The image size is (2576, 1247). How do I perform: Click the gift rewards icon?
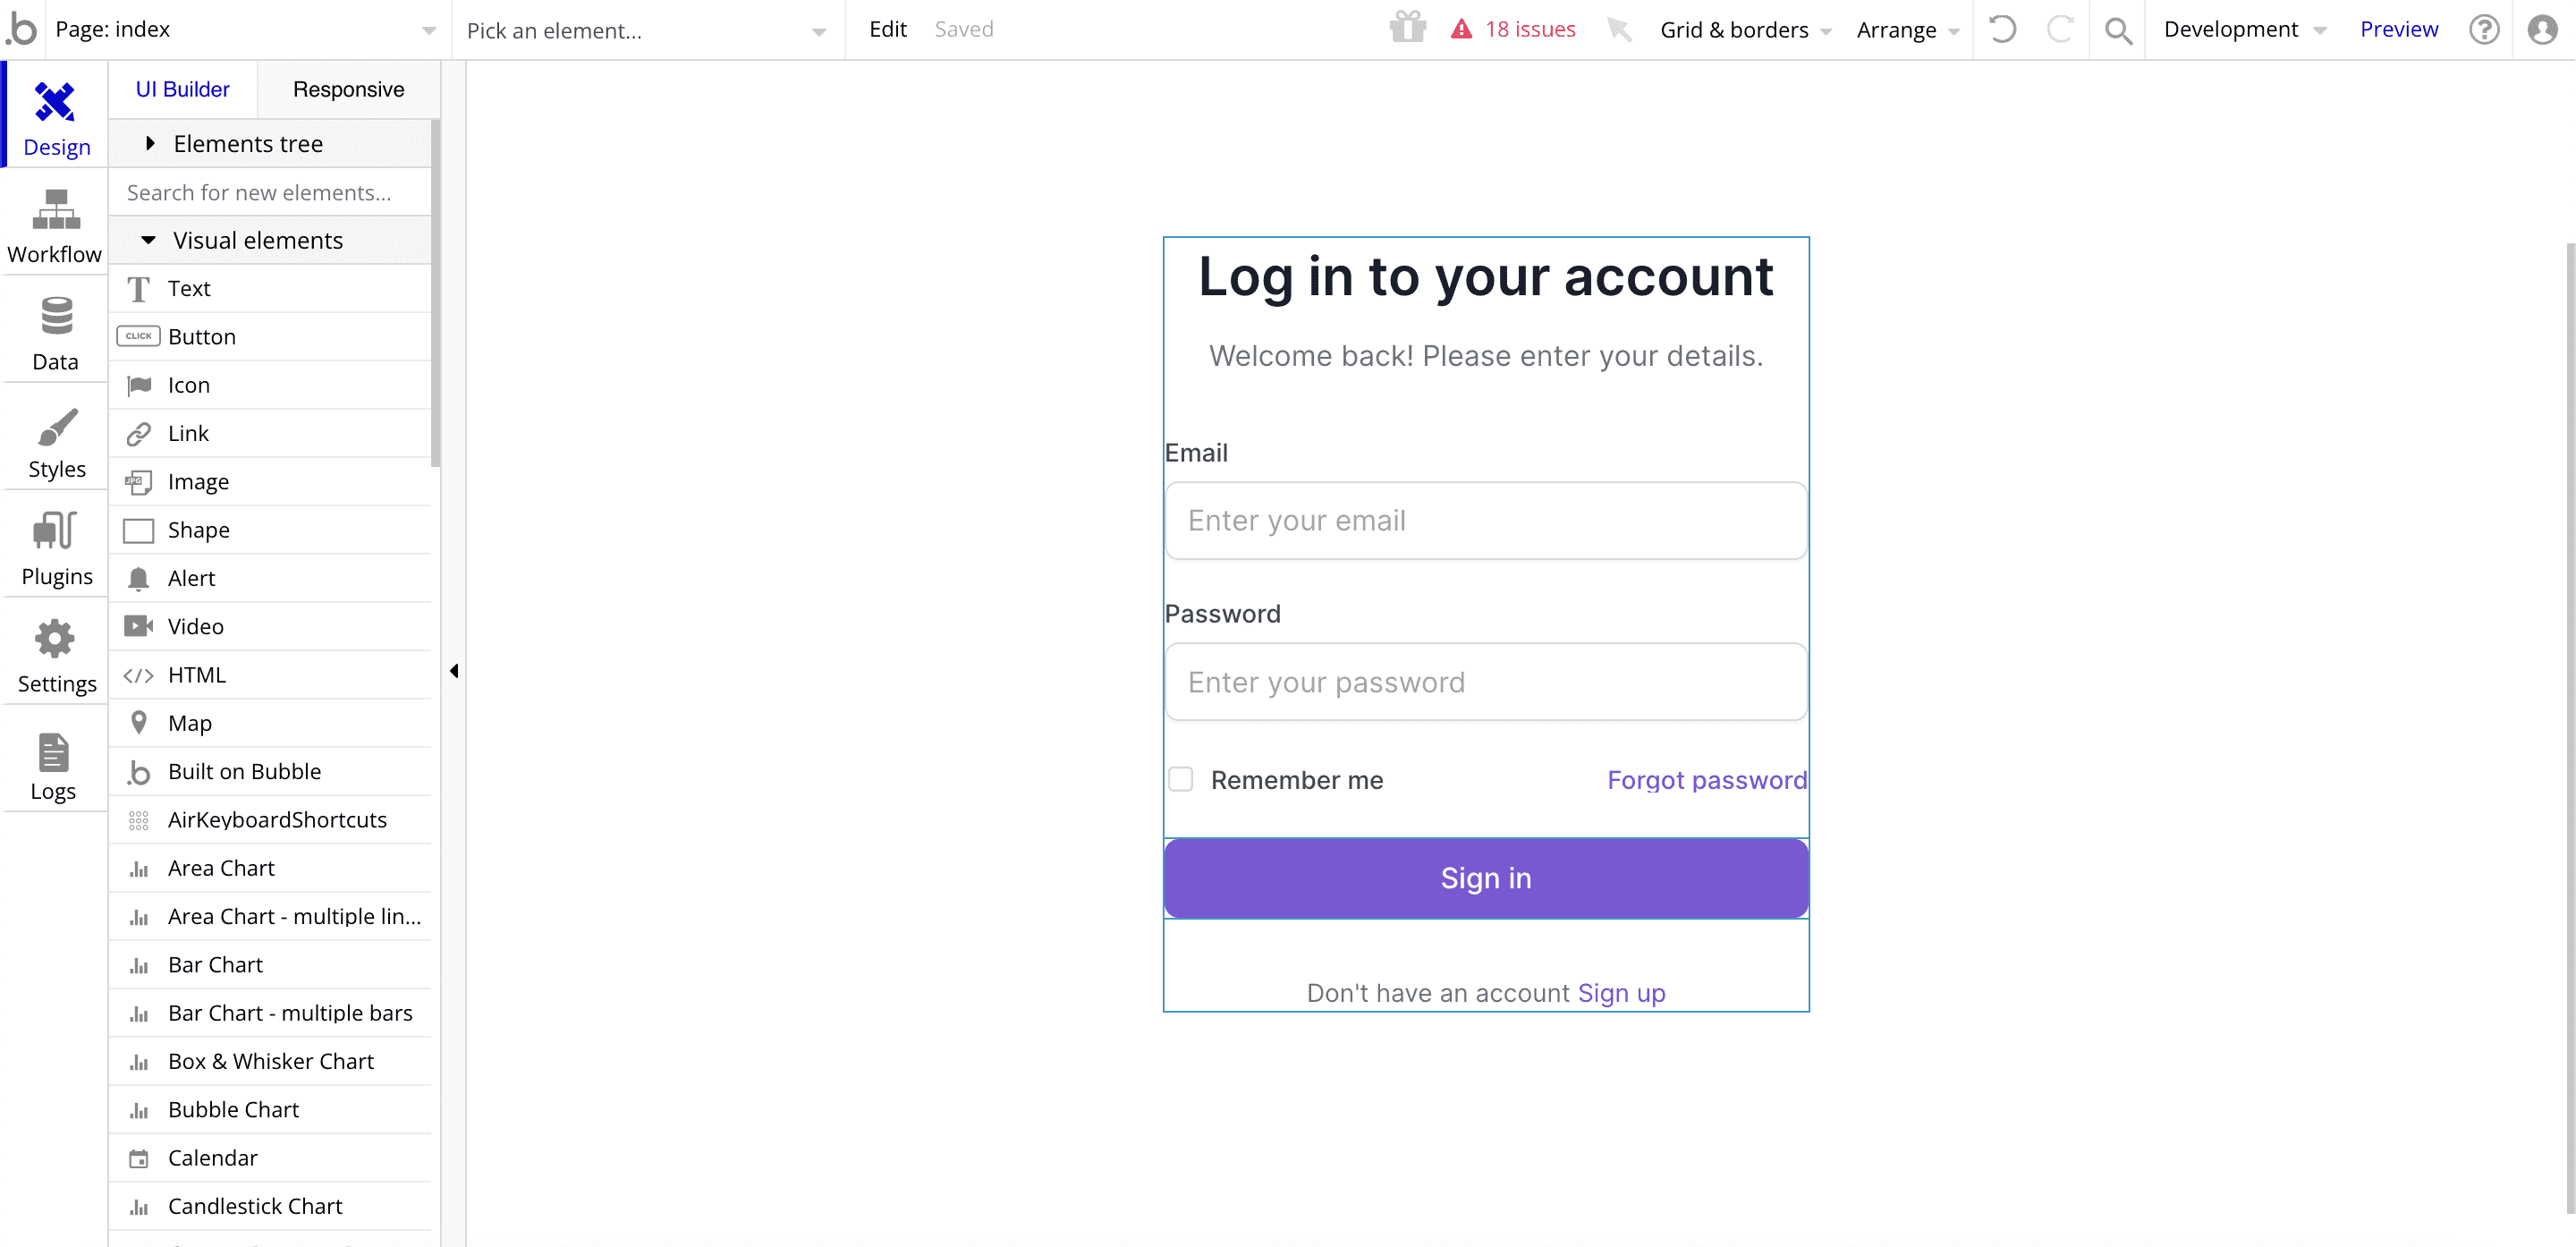(1408, 27)
